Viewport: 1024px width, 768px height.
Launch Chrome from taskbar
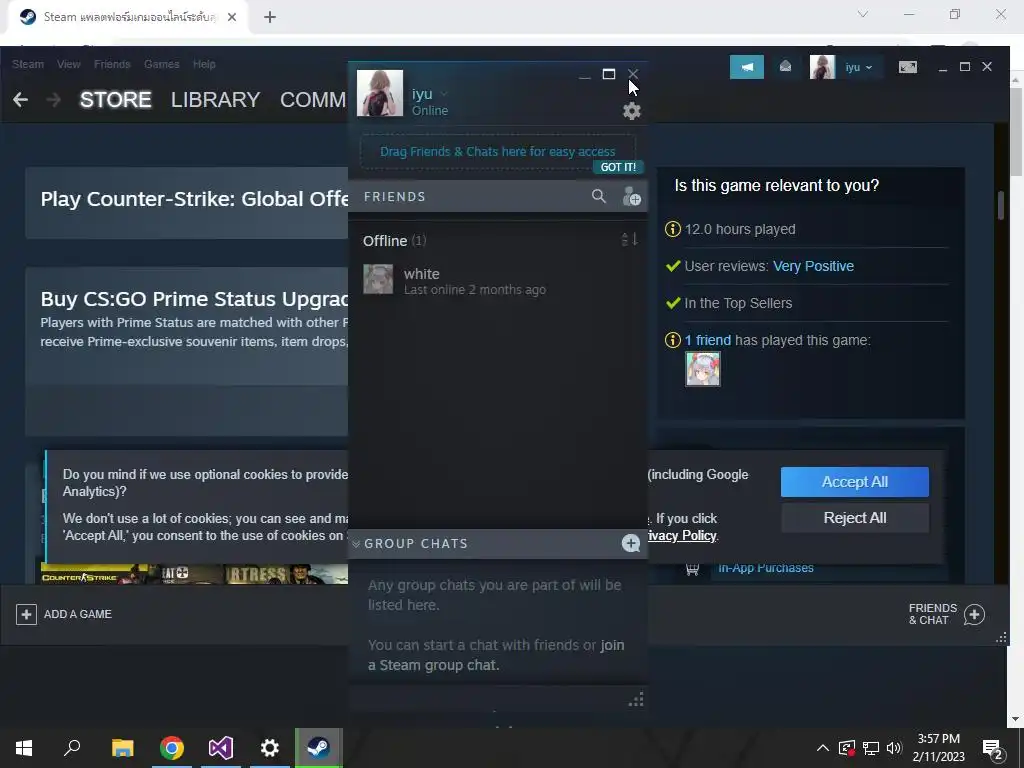pyautogui.click(x=172, y=748)
